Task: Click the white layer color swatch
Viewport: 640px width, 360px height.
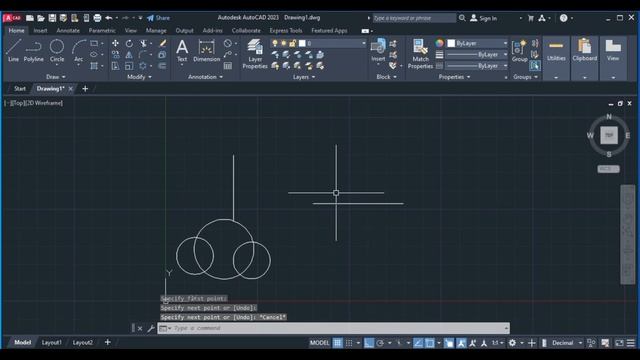Action: tap(302, 43)
